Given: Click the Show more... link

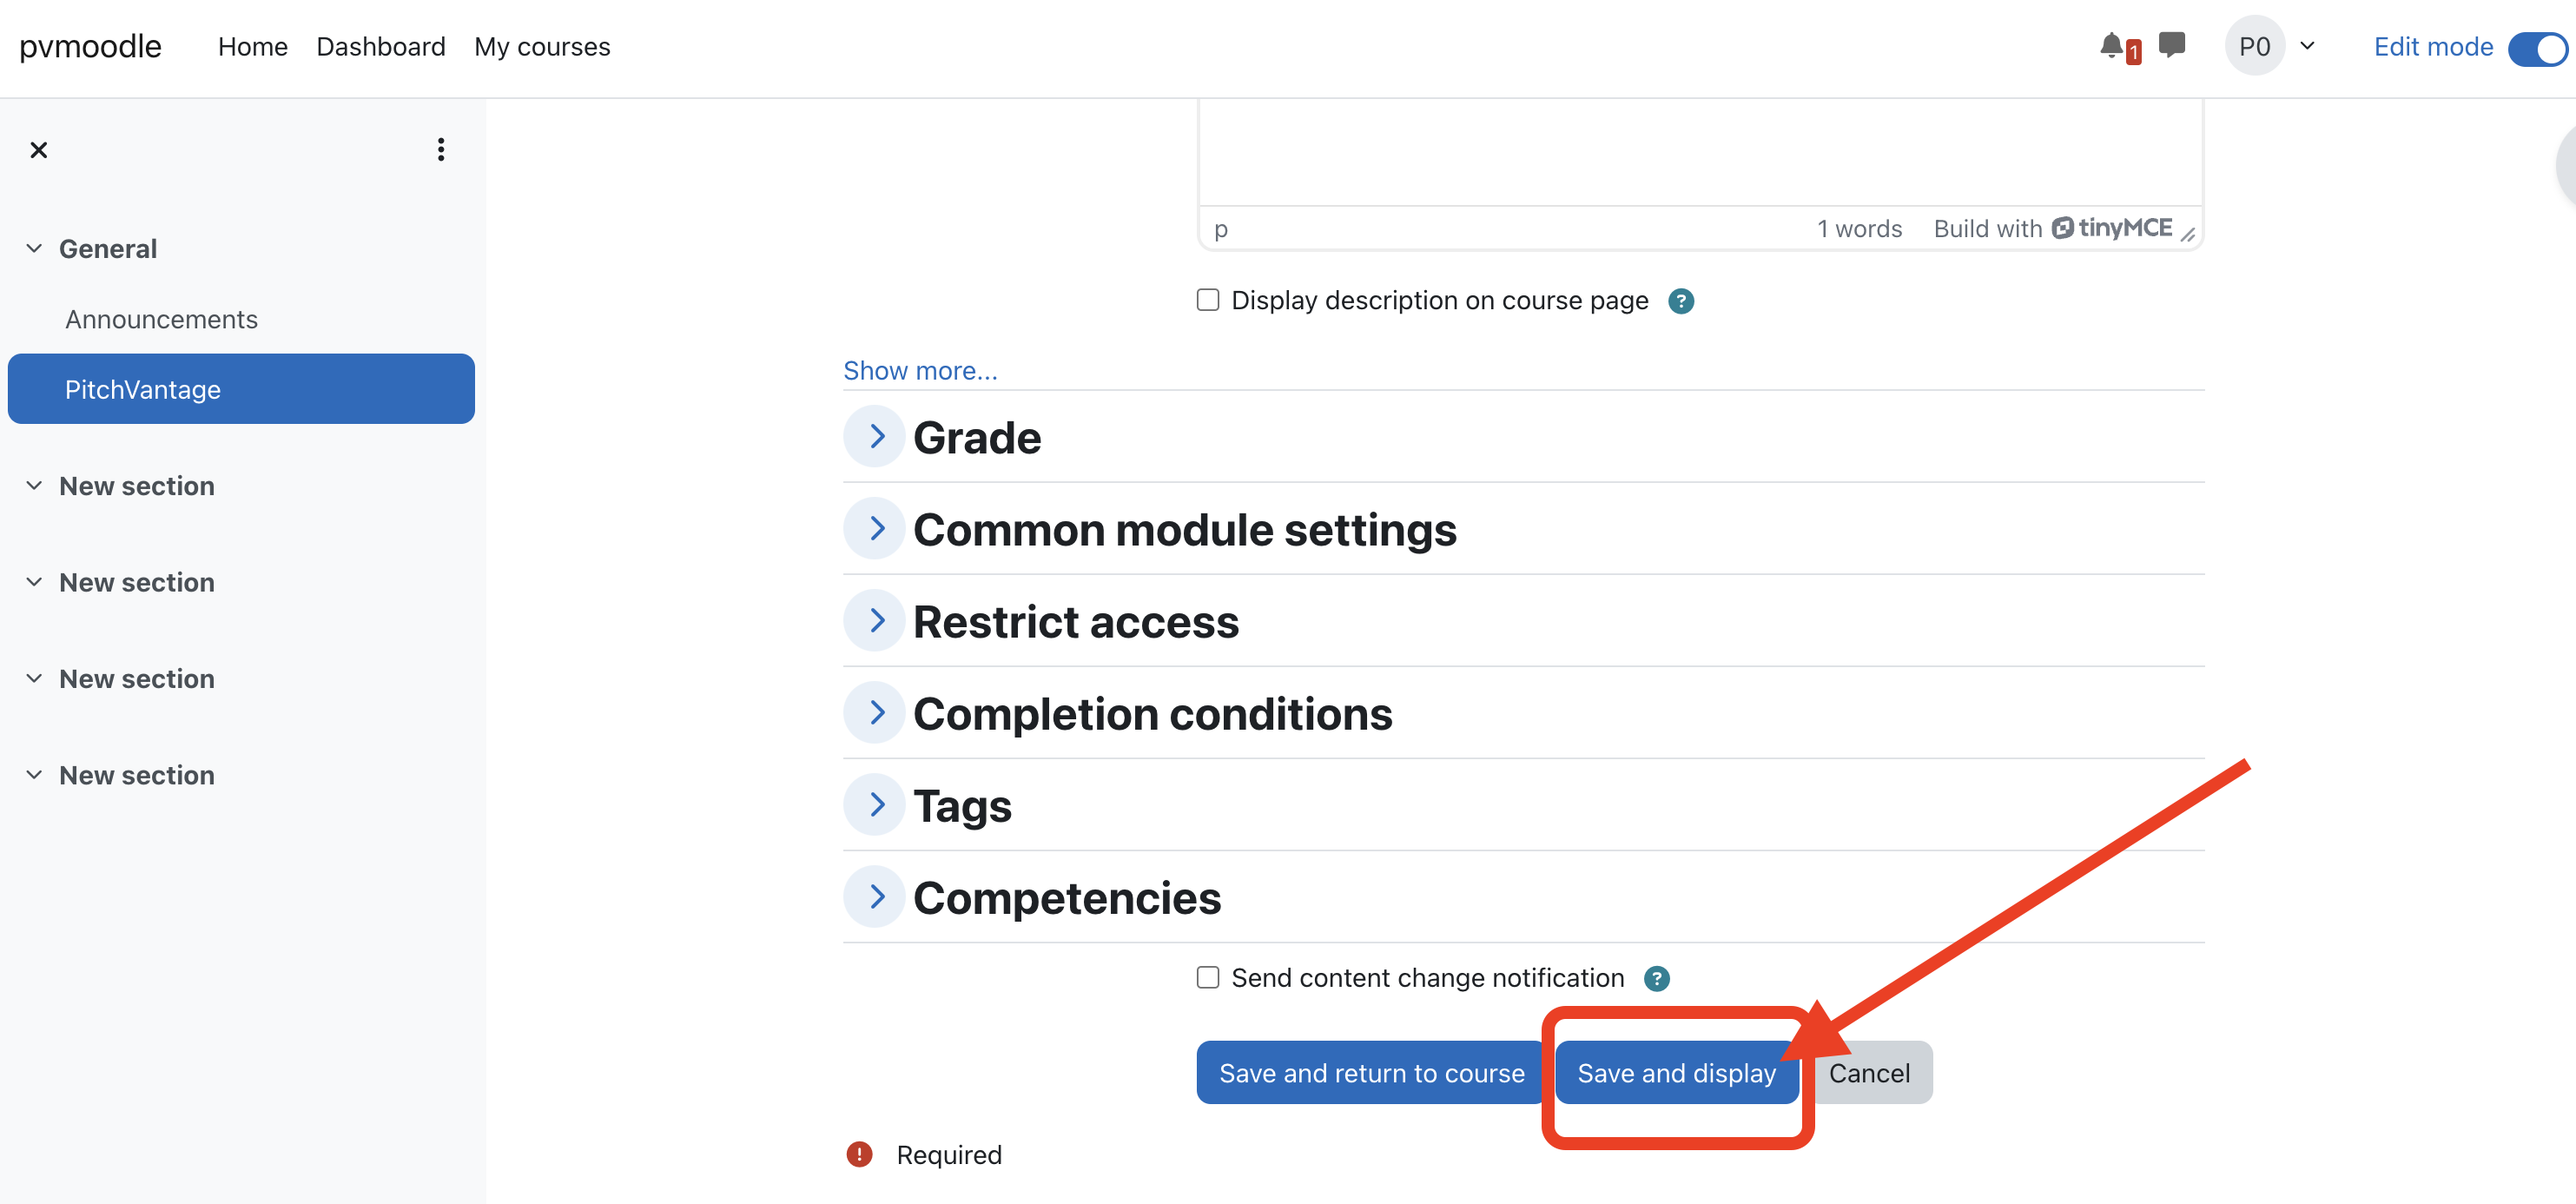Looking at the screenshot, I should pyautogui.click(x=919, y=371).
